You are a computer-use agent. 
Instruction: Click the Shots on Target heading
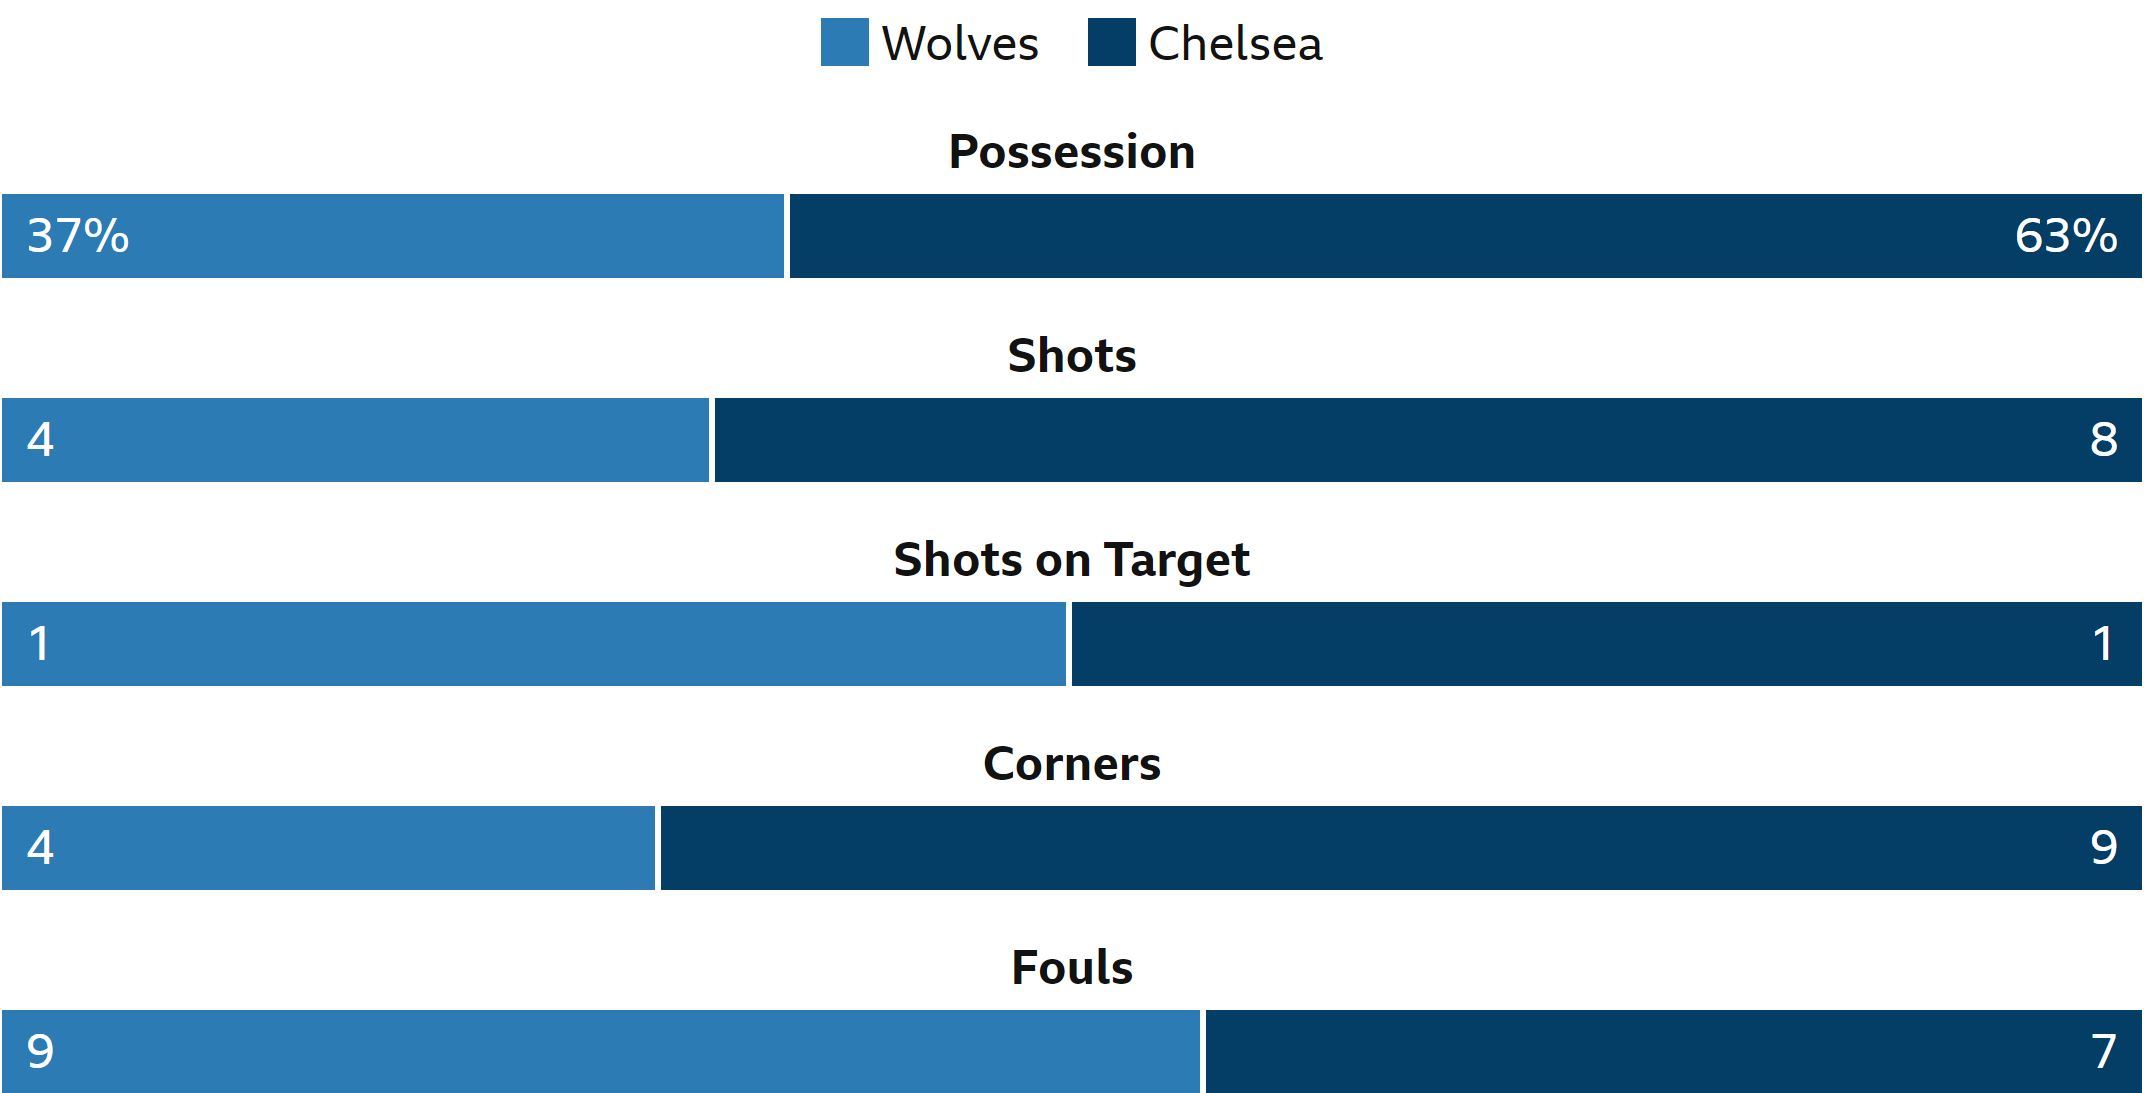pyautogui.click(x=1072, y=560)
